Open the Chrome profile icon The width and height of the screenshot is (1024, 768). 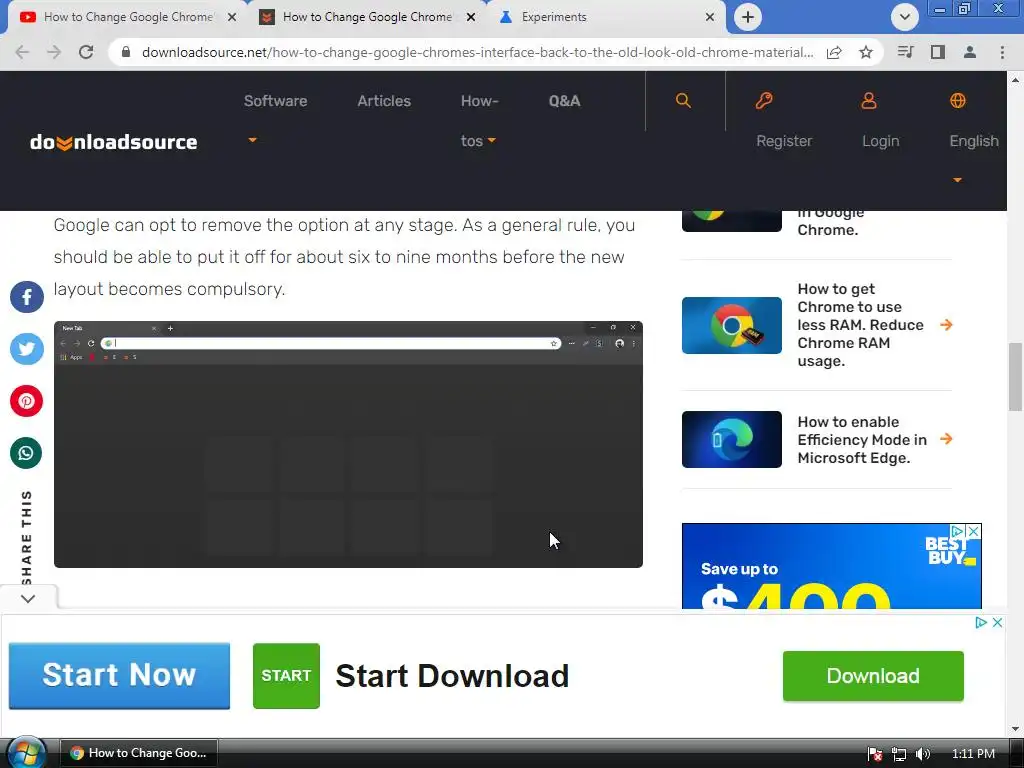(x=970, y=52)
